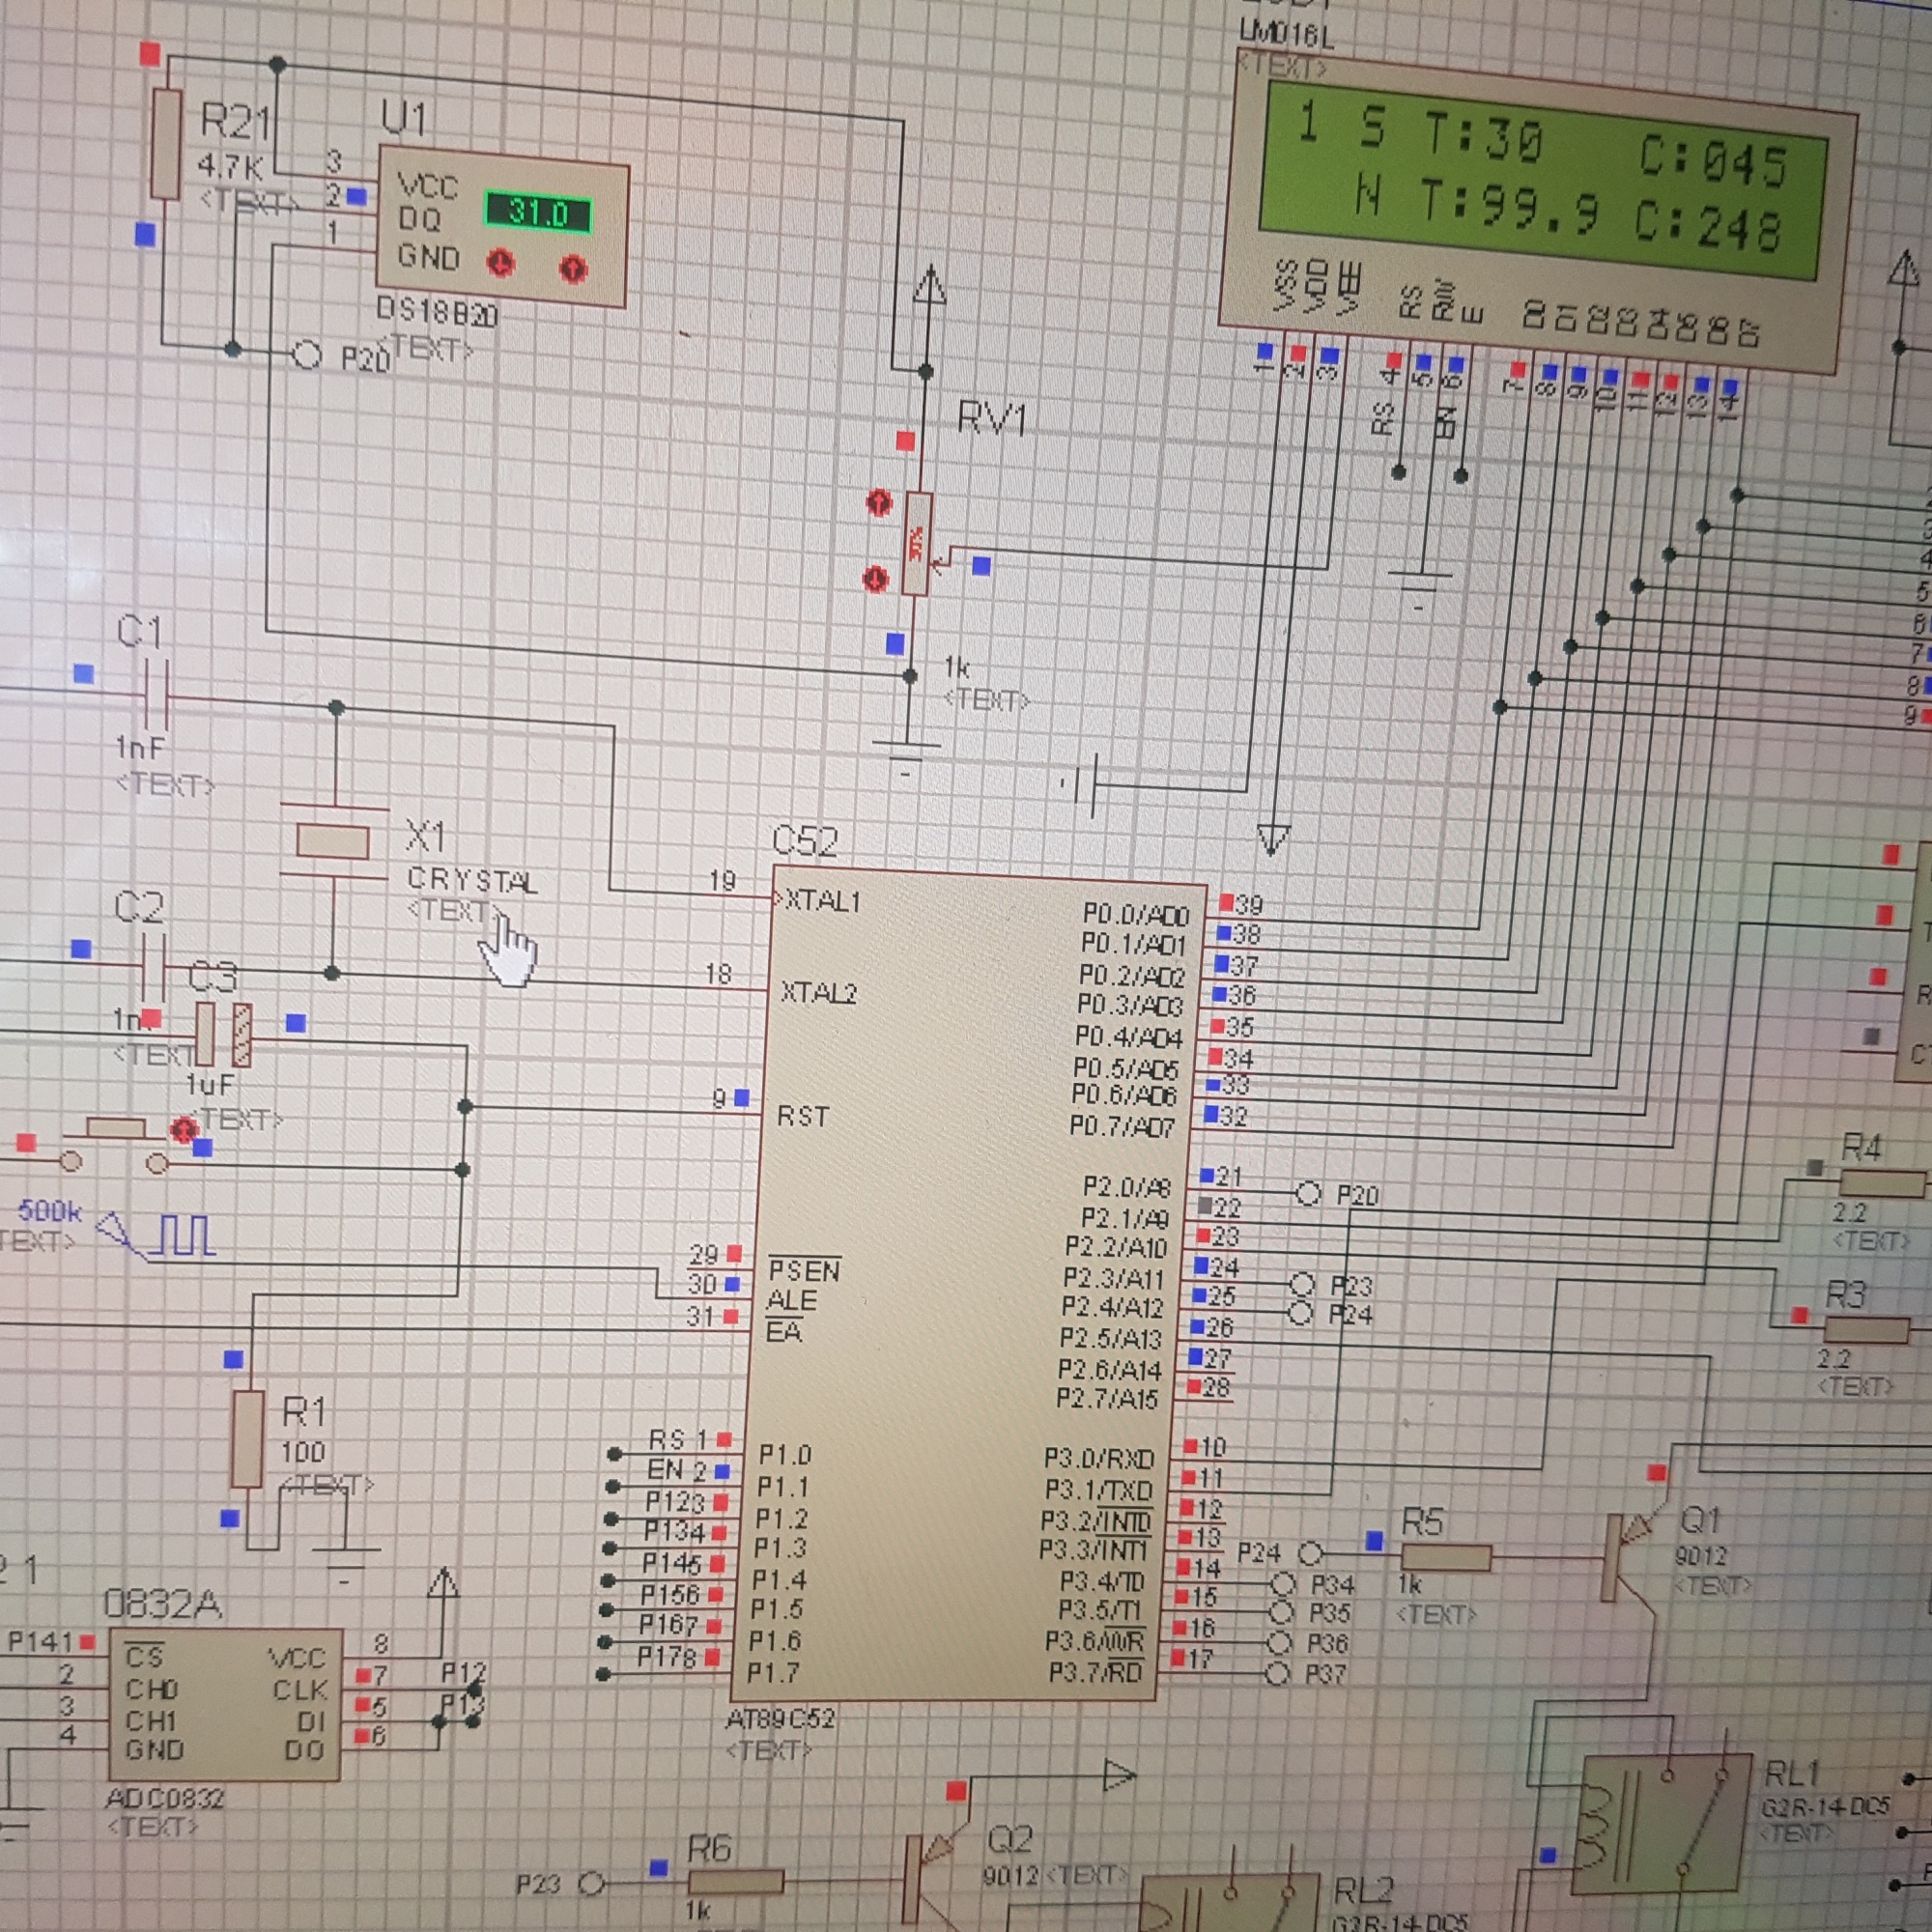Toggle the reset pushbutton red actuator
The image size is (1932, 1932).
click(x=183, y=1130)
